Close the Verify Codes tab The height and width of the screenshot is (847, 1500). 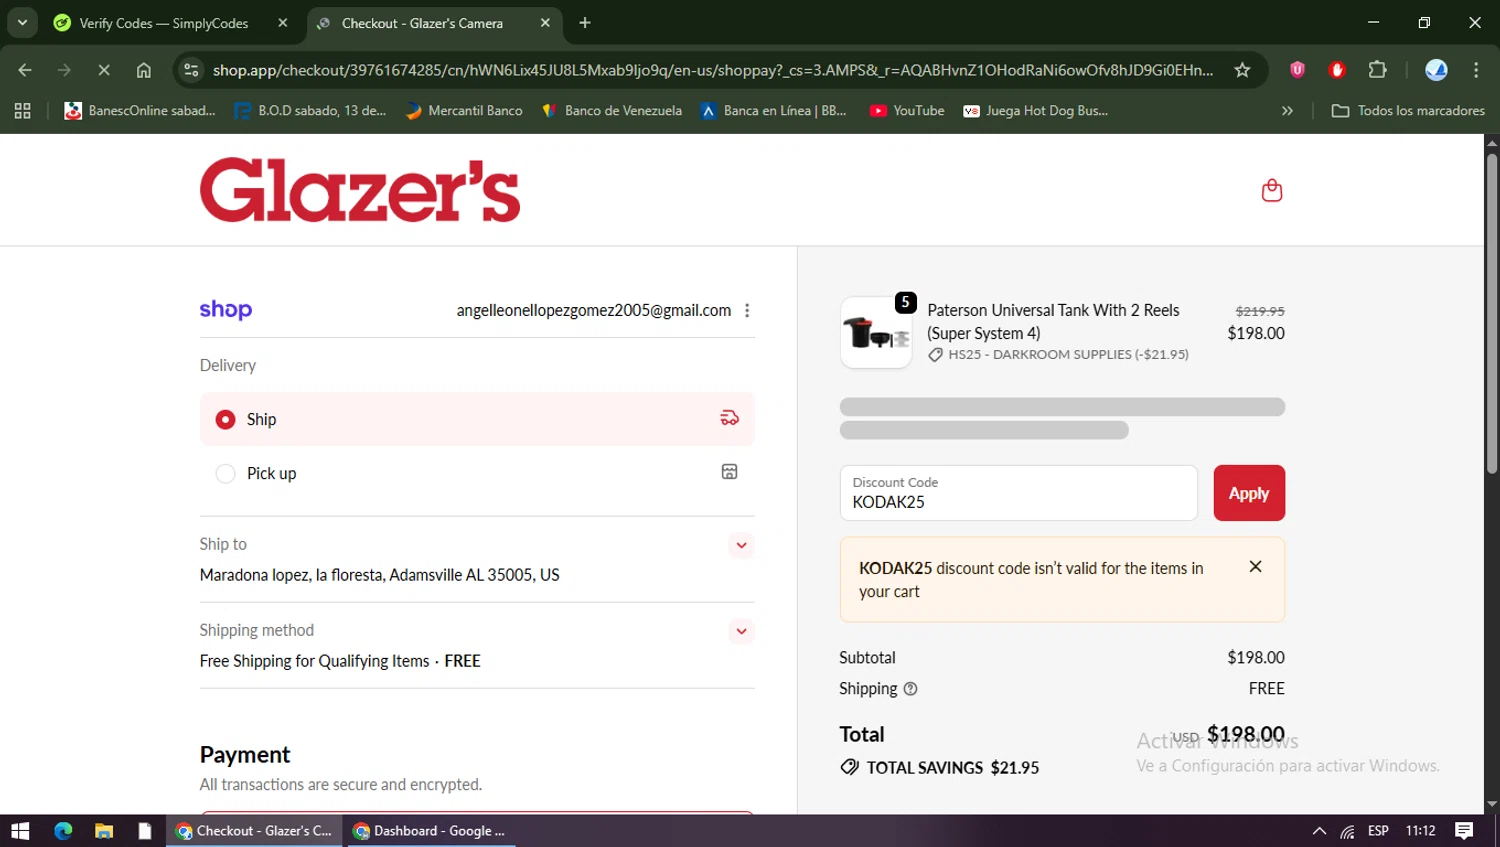point(283,23)
